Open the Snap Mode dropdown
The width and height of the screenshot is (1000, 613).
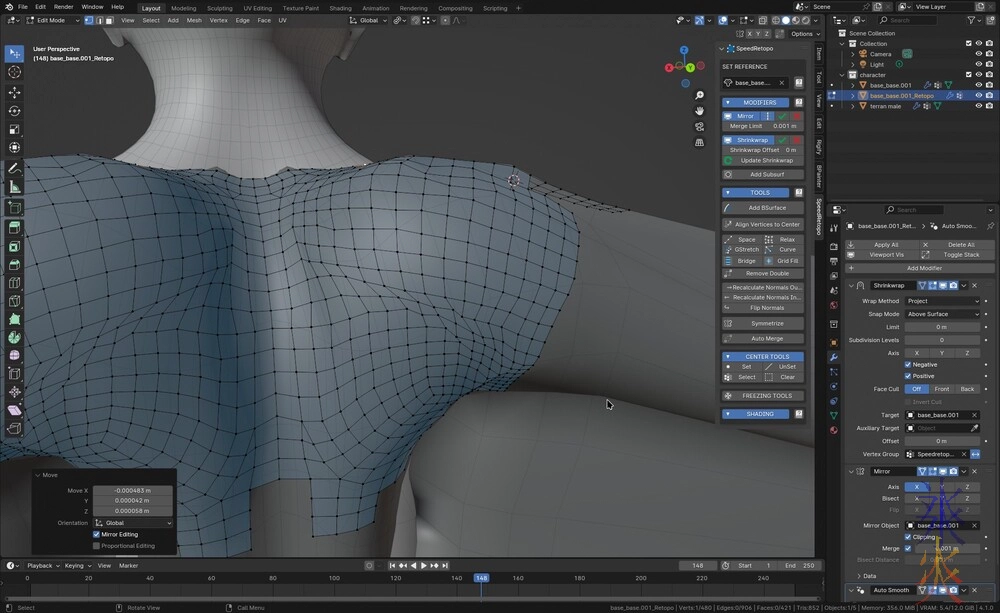pos(943,314)
